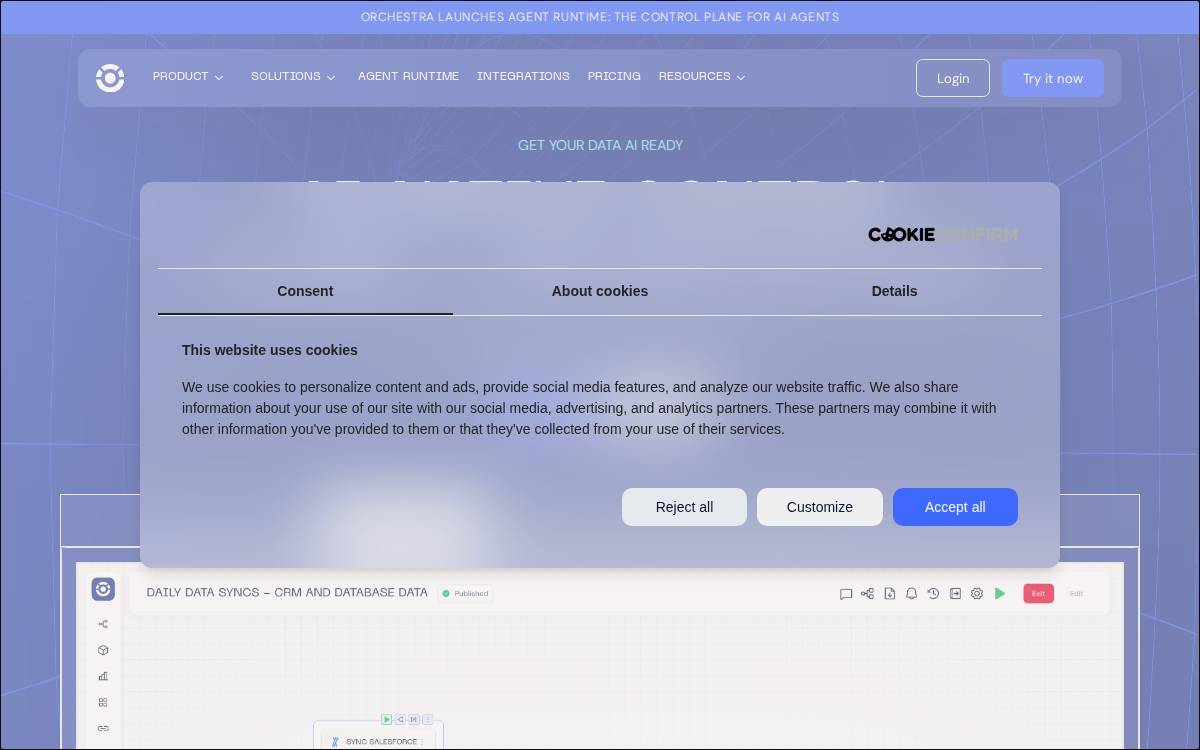Click the CookieConfirm logo
The height and width of the screenshot is (750, 1200).
coord(943,234)
